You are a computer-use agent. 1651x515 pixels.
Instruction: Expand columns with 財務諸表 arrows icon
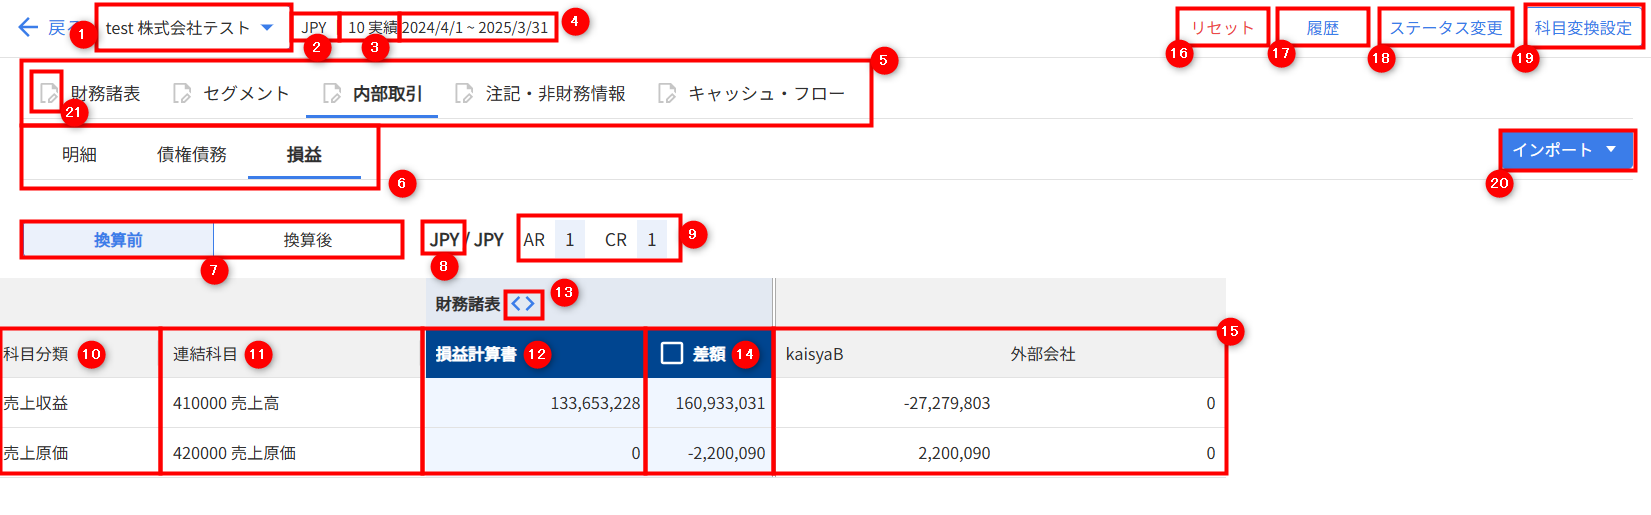523,303
